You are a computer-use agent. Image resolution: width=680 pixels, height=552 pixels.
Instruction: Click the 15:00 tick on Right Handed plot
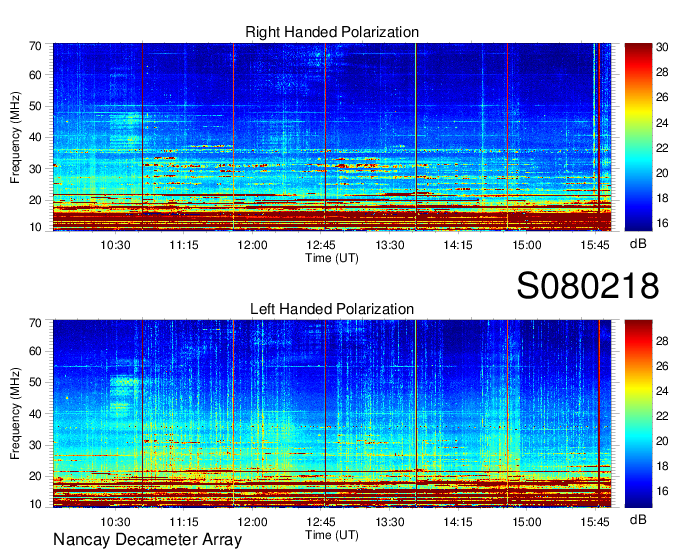(x=526, y=245)
